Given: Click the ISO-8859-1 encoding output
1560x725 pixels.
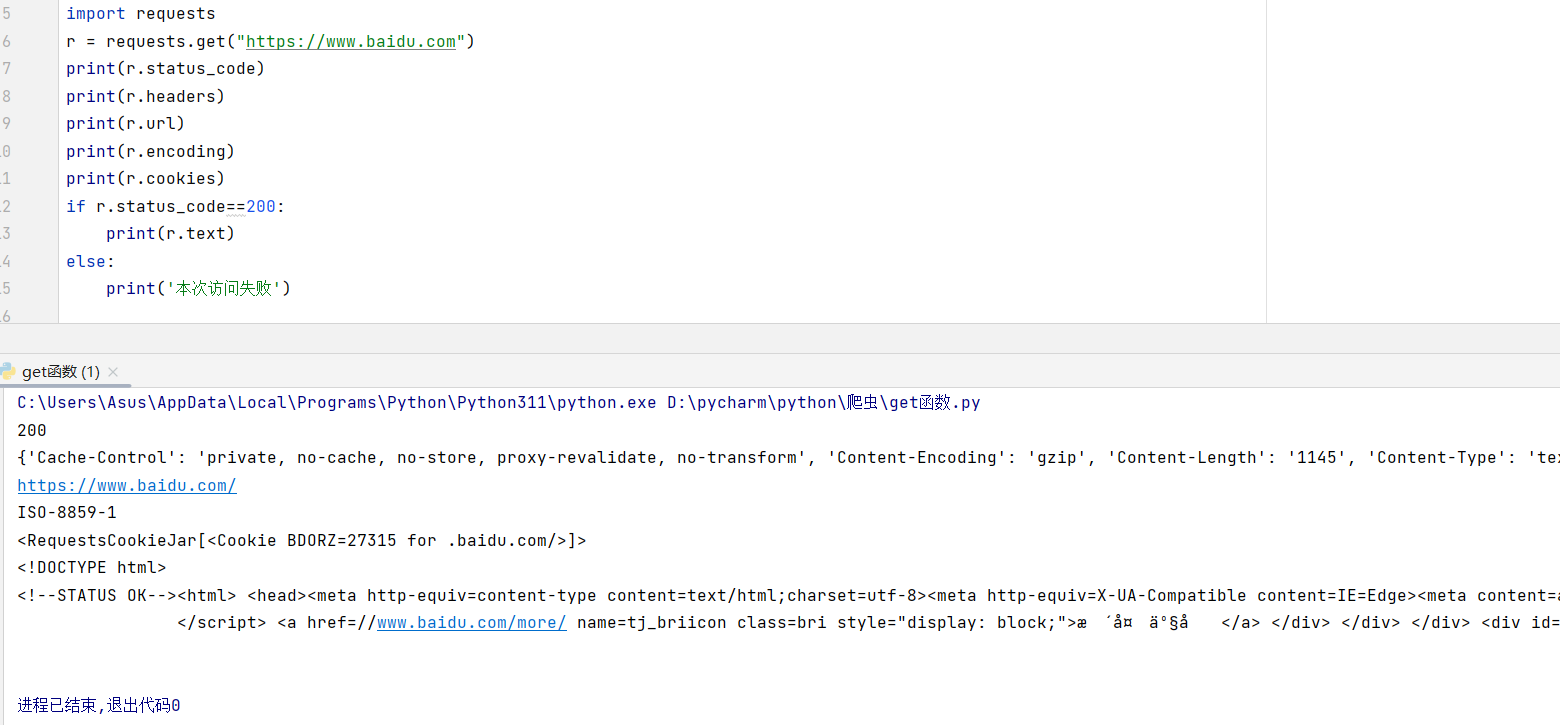Looking at the screenshot, I should click(x=67, y=513).
